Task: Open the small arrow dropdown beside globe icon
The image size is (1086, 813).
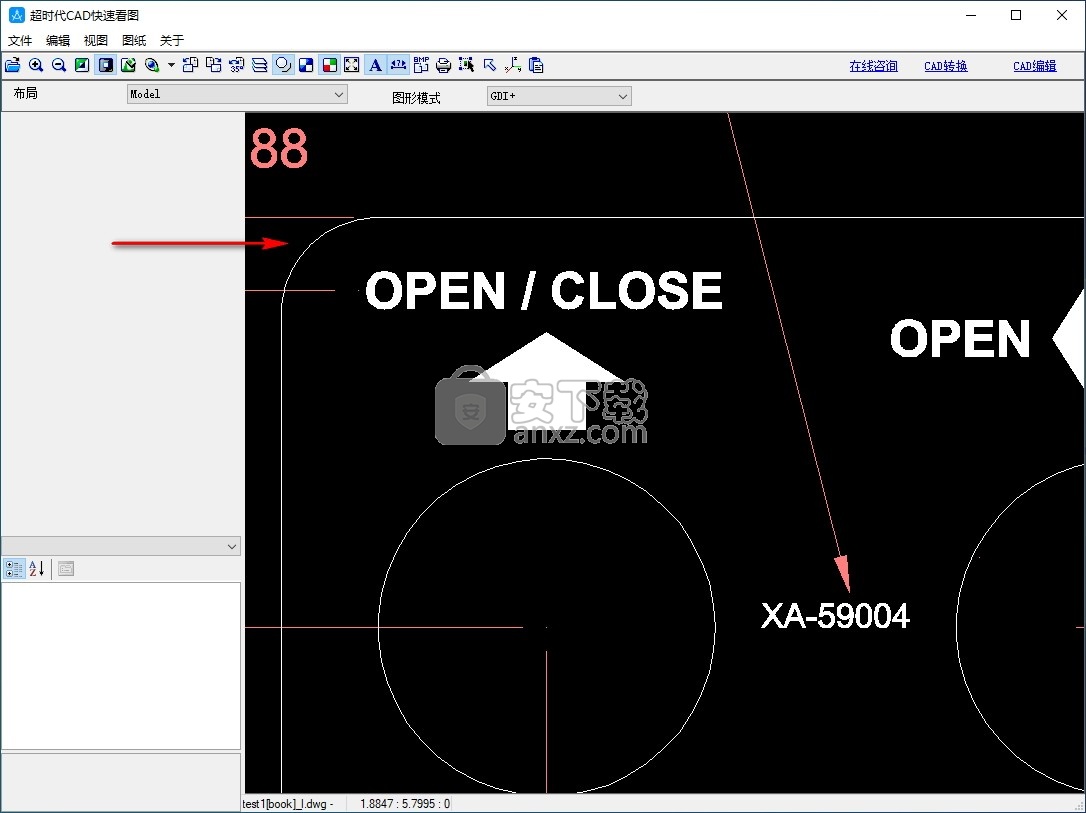Action: pyautogui.click(x=171, y=65)
